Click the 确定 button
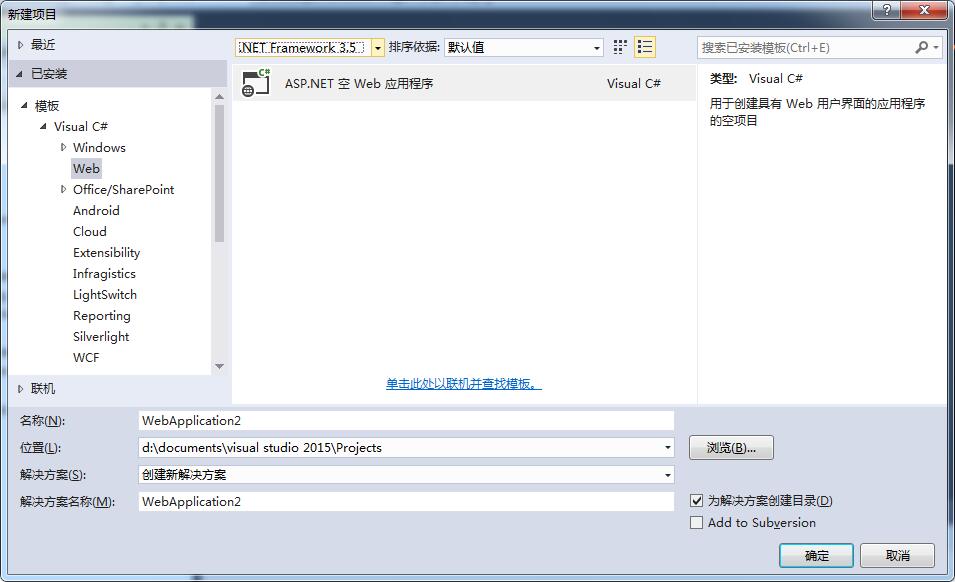Image resolution: width=955 pixels, height=582 pixels. (816, 555)
